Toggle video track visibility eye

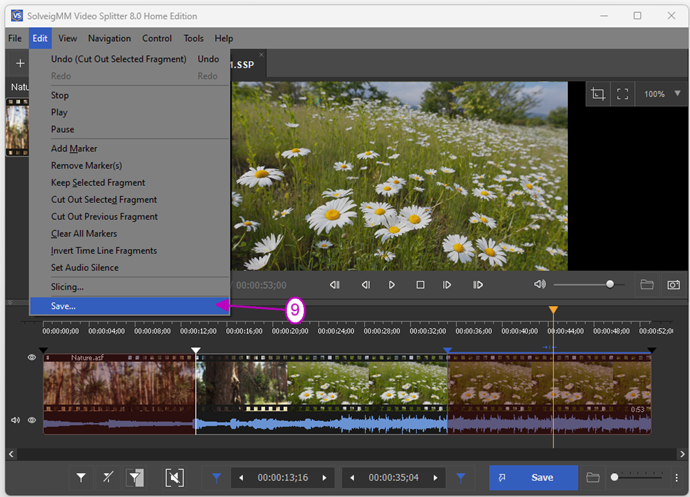32,357
